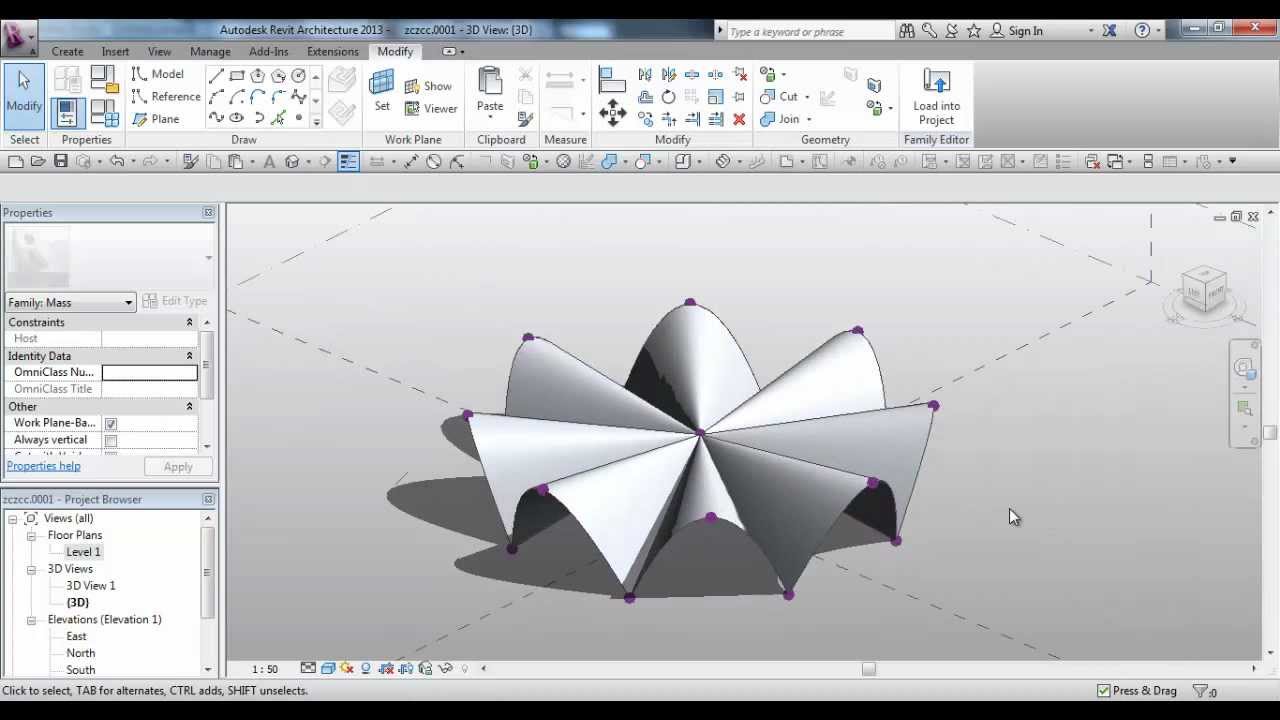
Task: Open the Add-Ins ribbon tab
Action: point(268,52)
